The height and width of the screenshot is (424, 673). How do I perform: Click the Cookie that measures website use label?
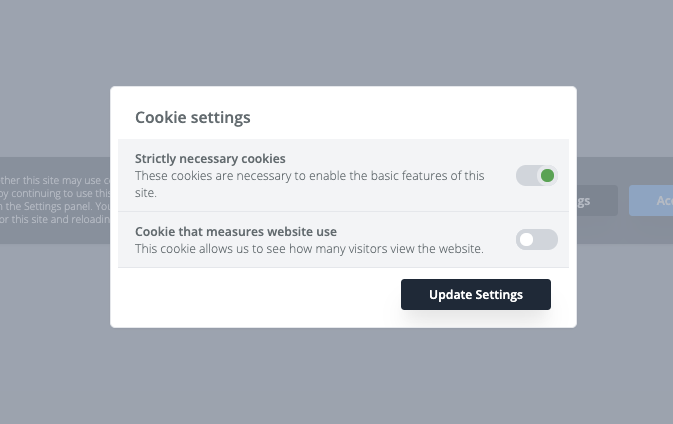click(236, 231)
